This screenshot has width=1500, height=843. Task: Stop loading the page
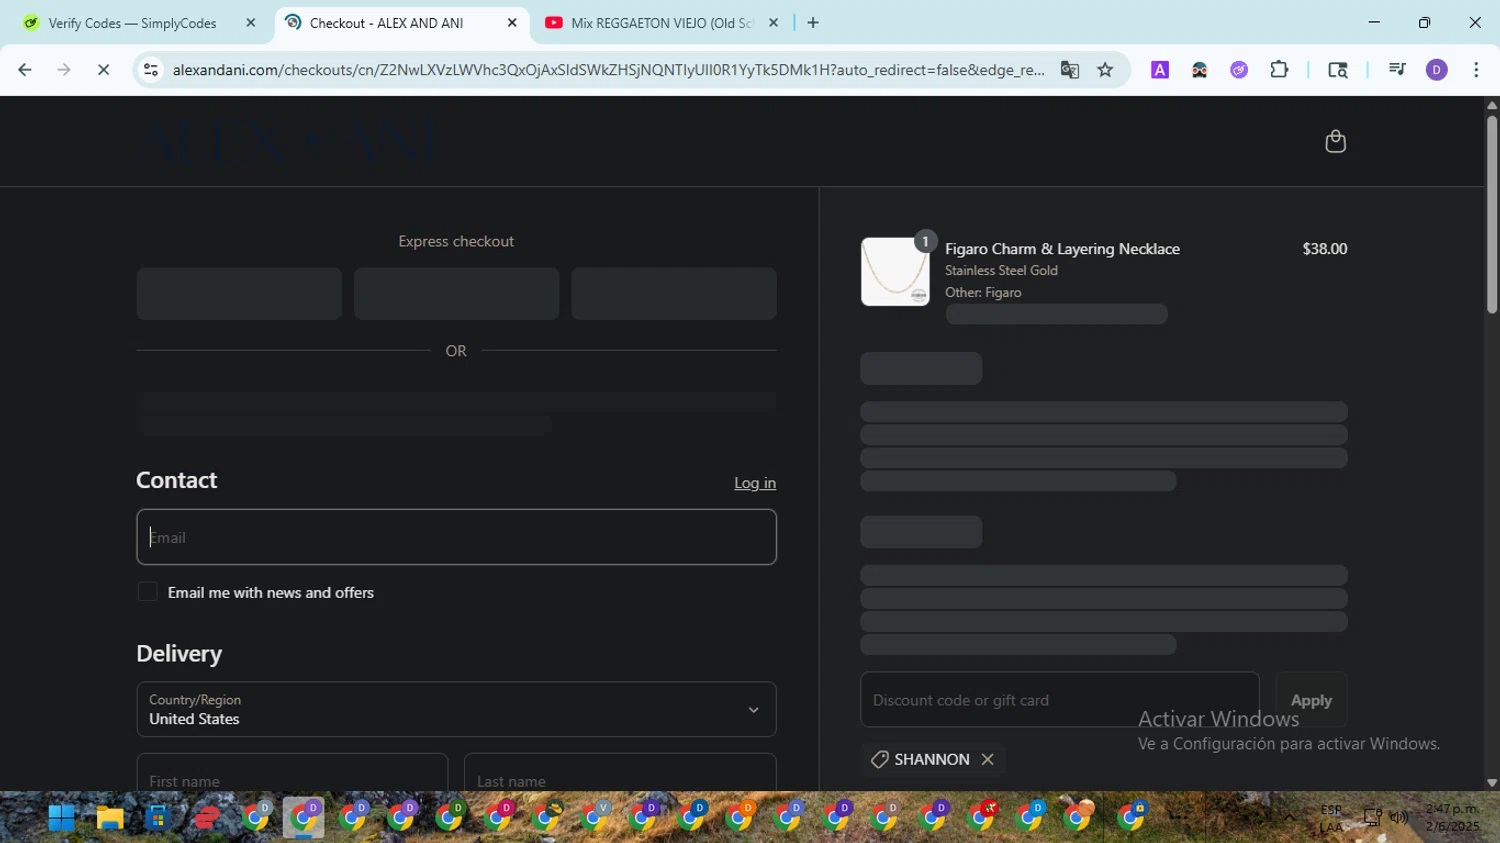pos(103,70)
